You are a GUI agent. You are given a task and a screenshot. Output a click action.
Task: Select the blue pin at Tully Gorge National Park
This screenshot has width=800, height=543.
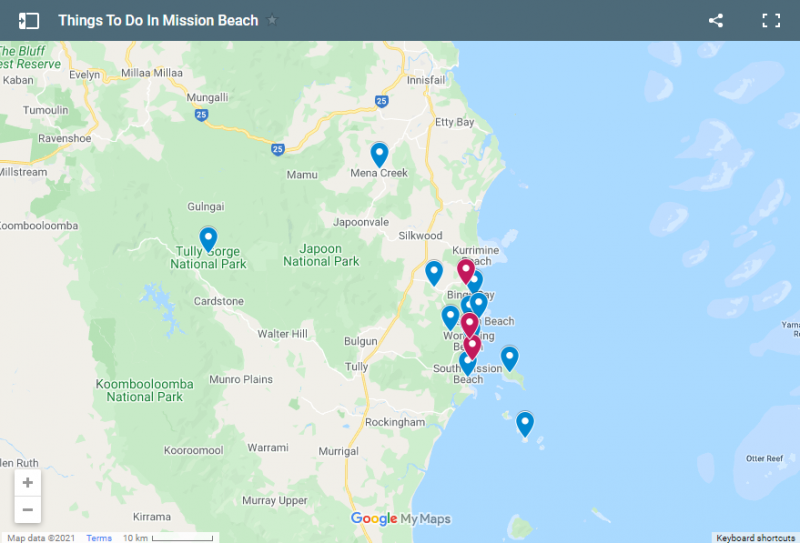pyautogui.click(x=208, y=239)
